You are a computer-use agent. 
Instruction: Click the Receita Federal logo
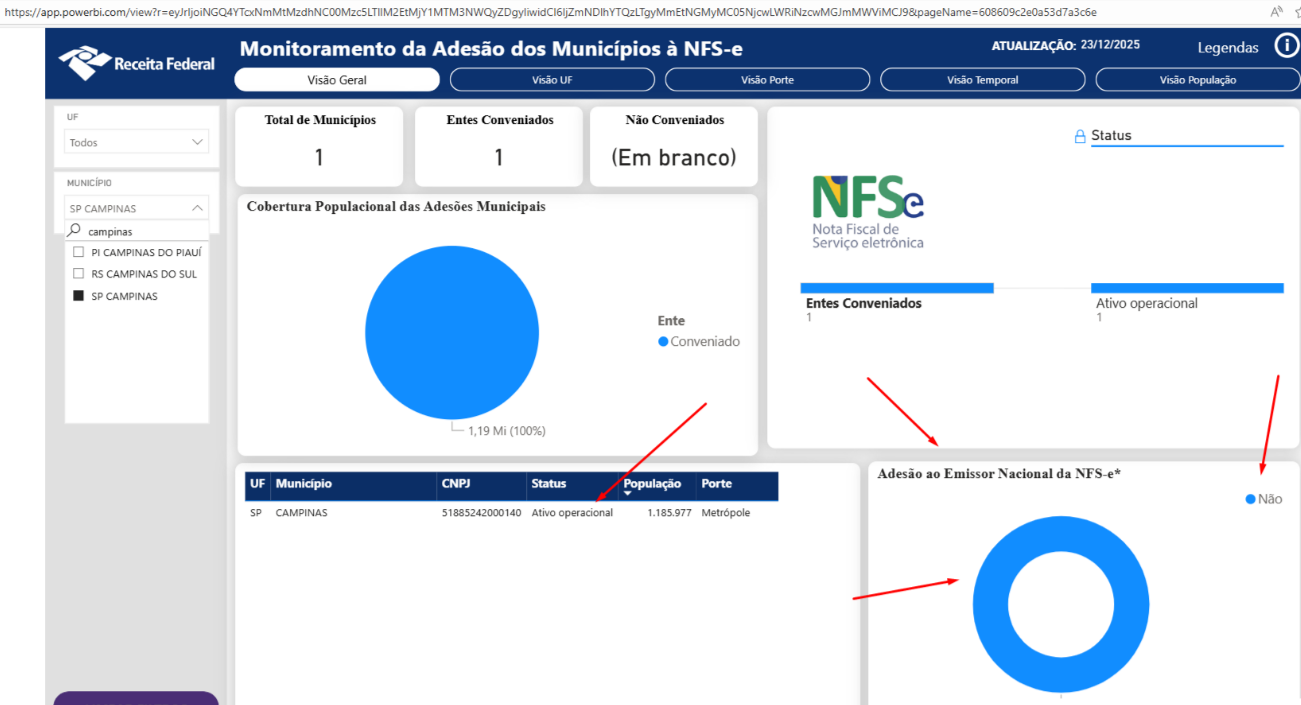[137, 63]
